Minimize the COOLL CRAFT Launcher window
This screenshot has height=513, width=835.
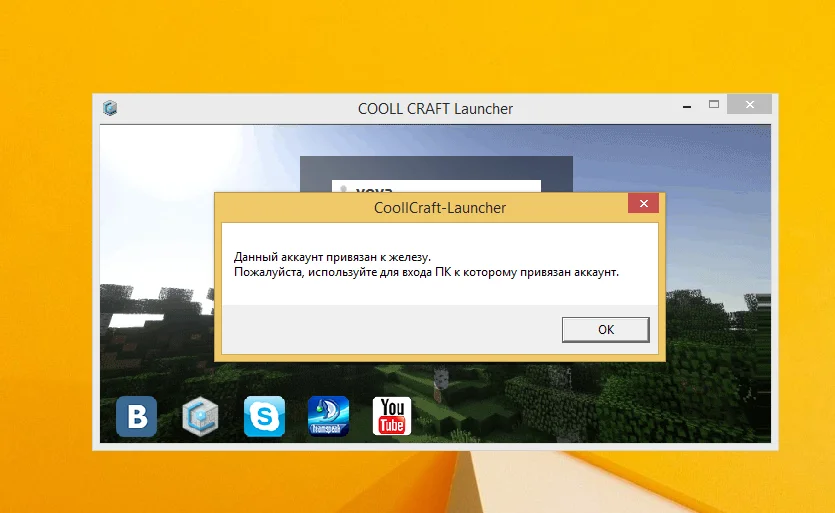685,105
